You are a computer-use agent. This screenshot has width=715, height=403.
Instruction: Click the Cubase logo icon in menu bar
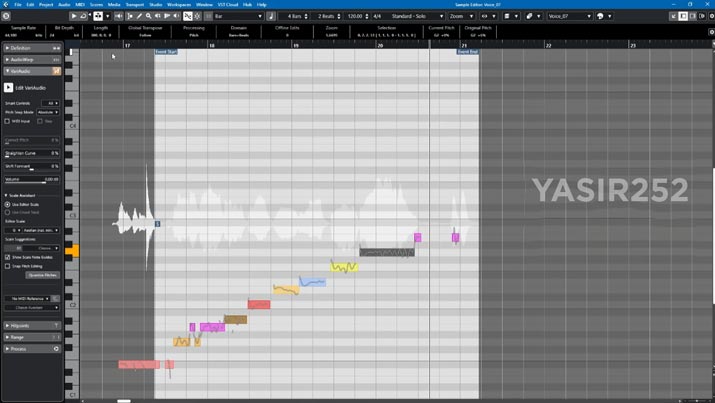click(5, 5)
